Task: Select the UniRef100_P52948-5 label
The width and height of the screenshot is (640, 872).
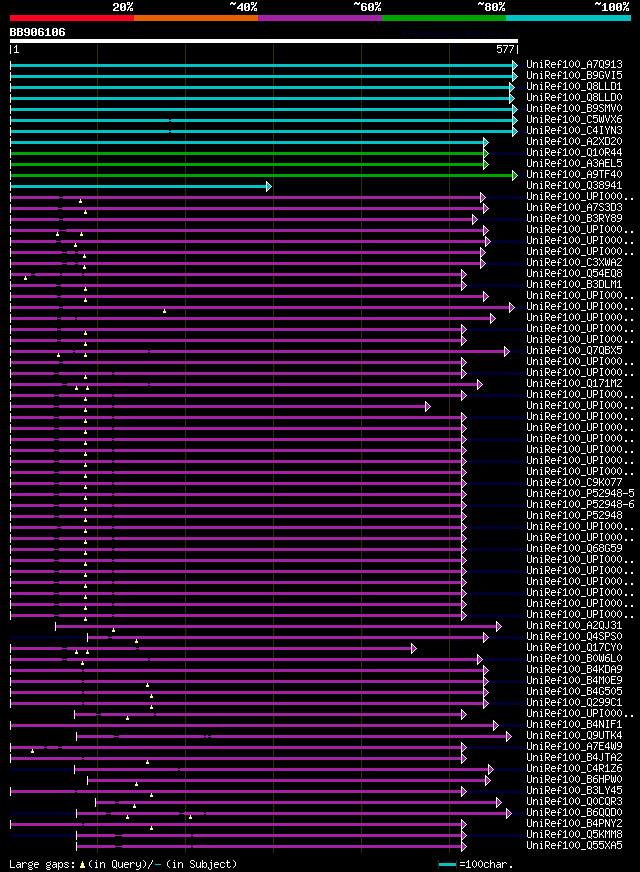Action: tap(581, 493)
